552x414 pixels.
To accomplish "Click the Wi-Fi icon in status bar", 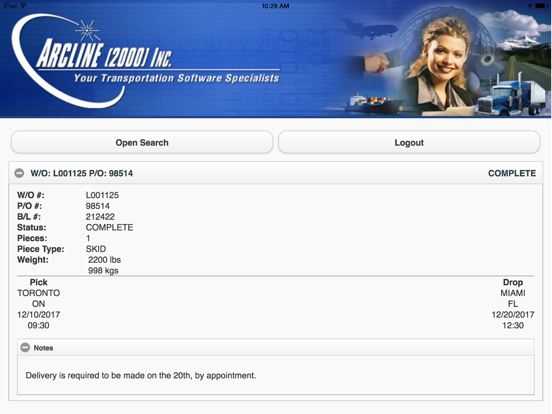I will (23, 6).
